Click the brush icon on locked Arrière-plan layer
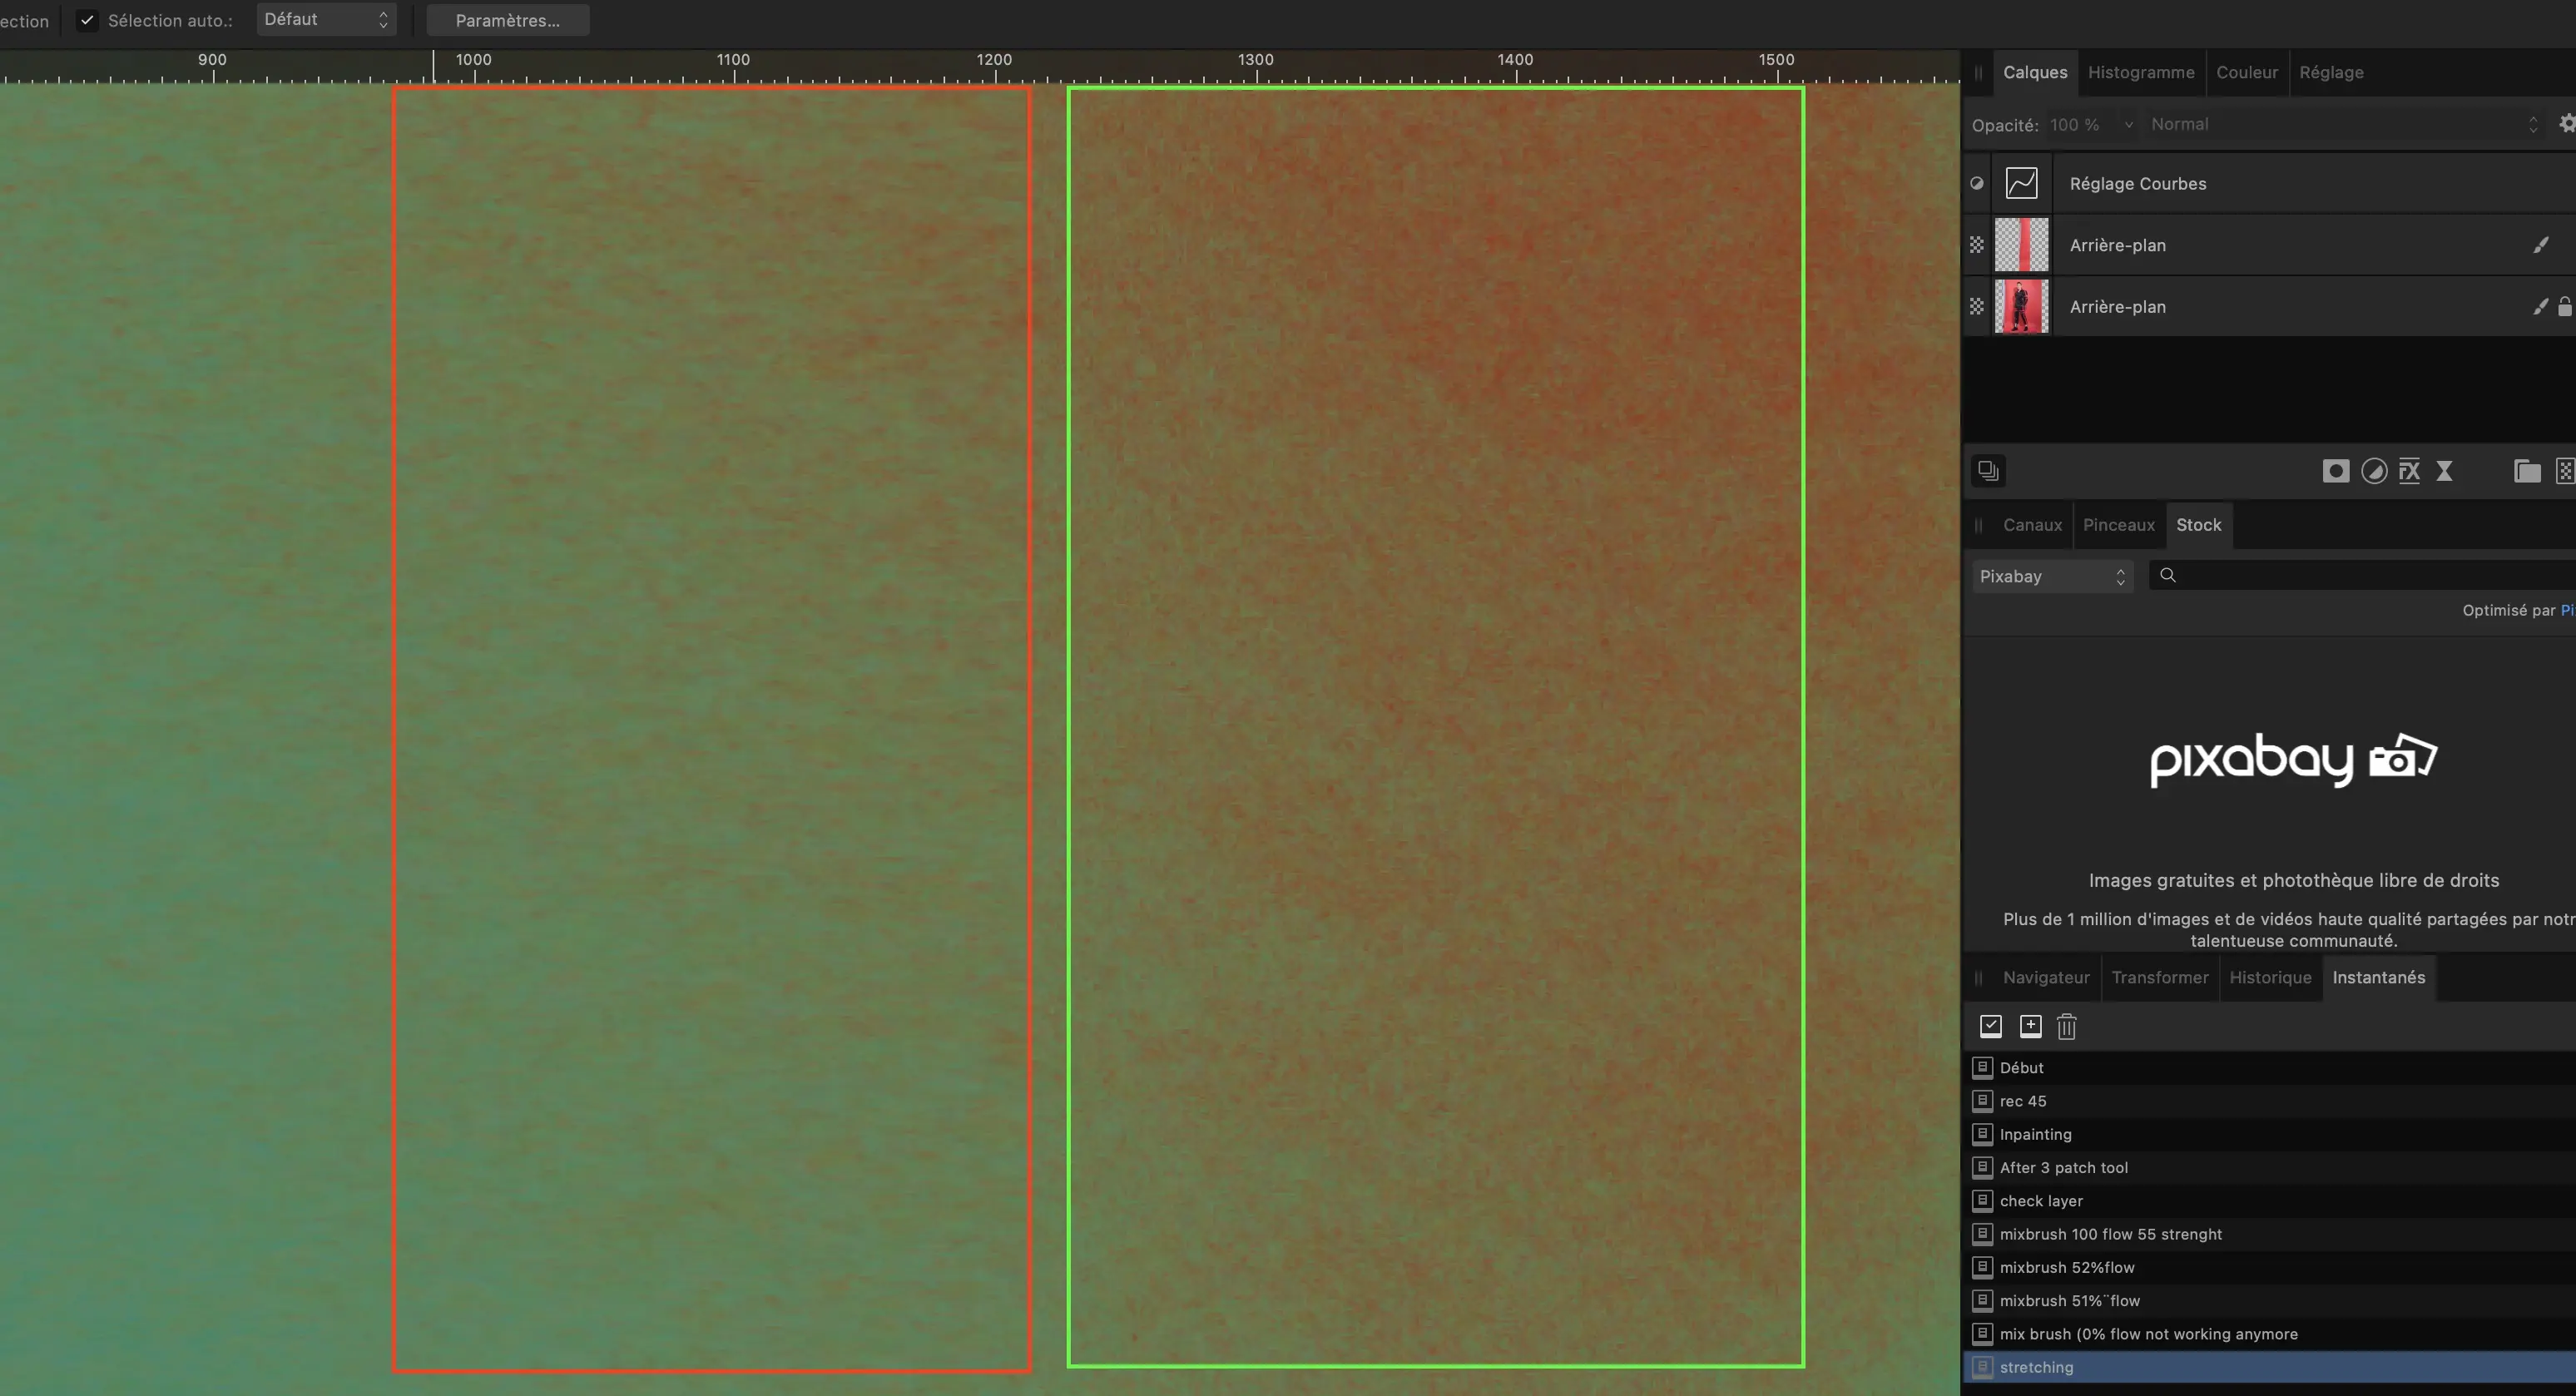Image resolution: width=2576 pixels, height=1396 pixels. (2541, 307)
